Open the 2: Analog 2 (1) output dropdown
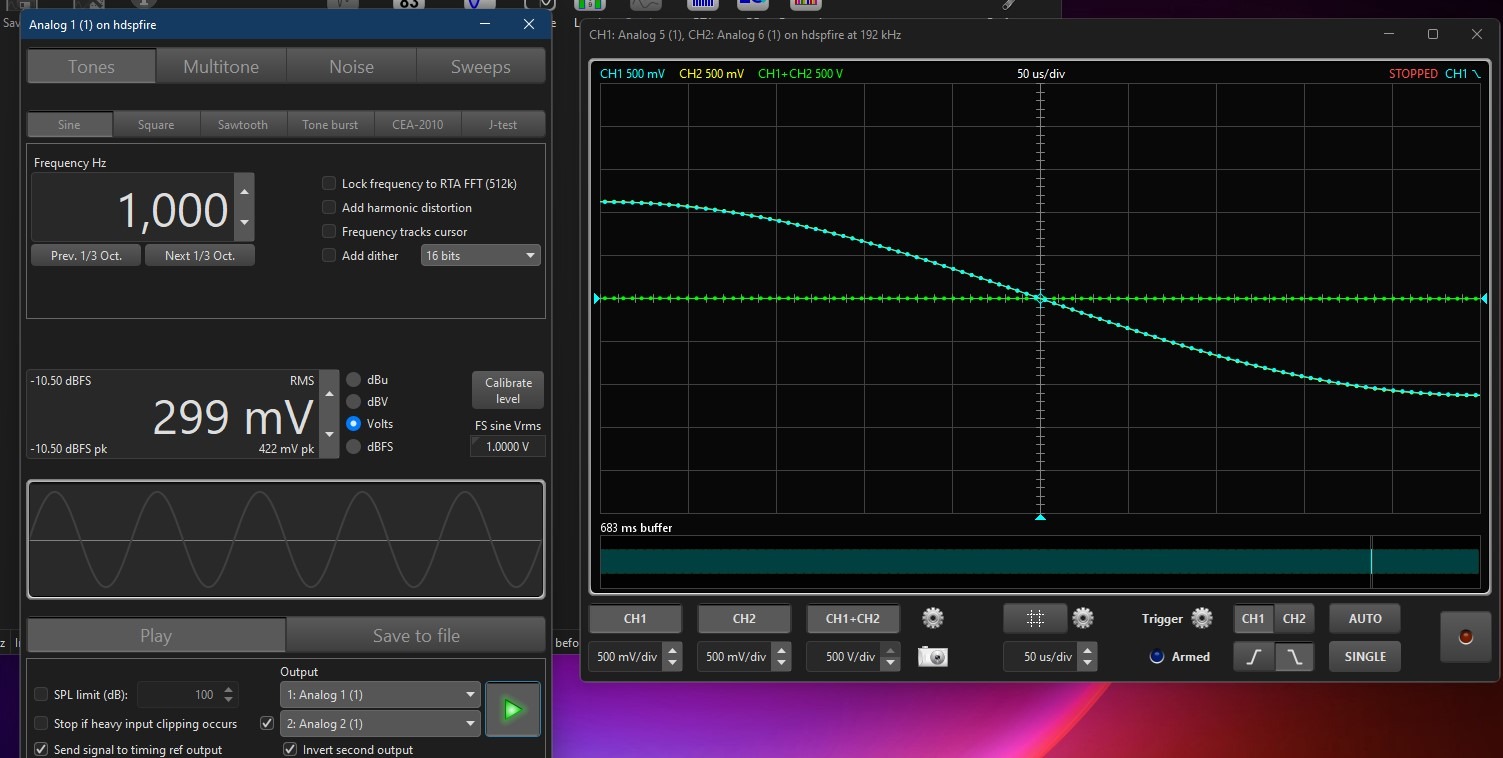The height and width of the screenshot is (758, 1503). (380, 723)
